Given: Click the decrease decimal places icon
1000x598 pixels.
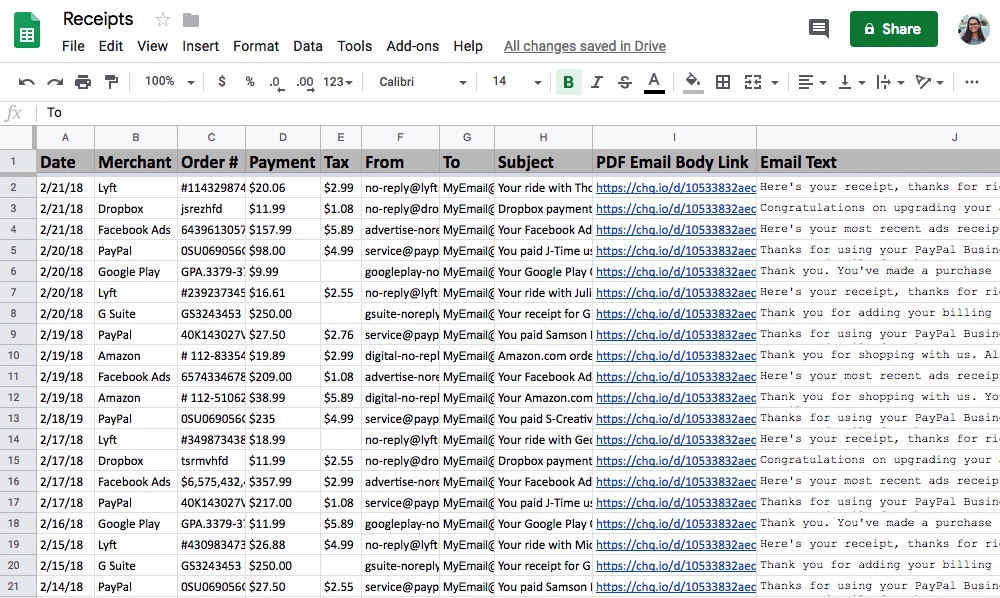Looking at the screenshot, I should (276, 82).
